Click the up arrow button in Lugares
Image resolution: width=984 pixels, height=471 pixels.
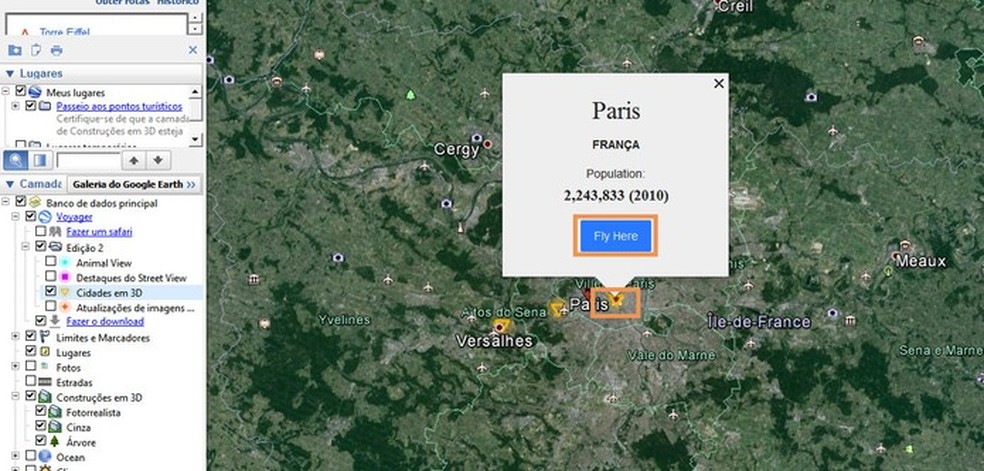click(134, 161)
